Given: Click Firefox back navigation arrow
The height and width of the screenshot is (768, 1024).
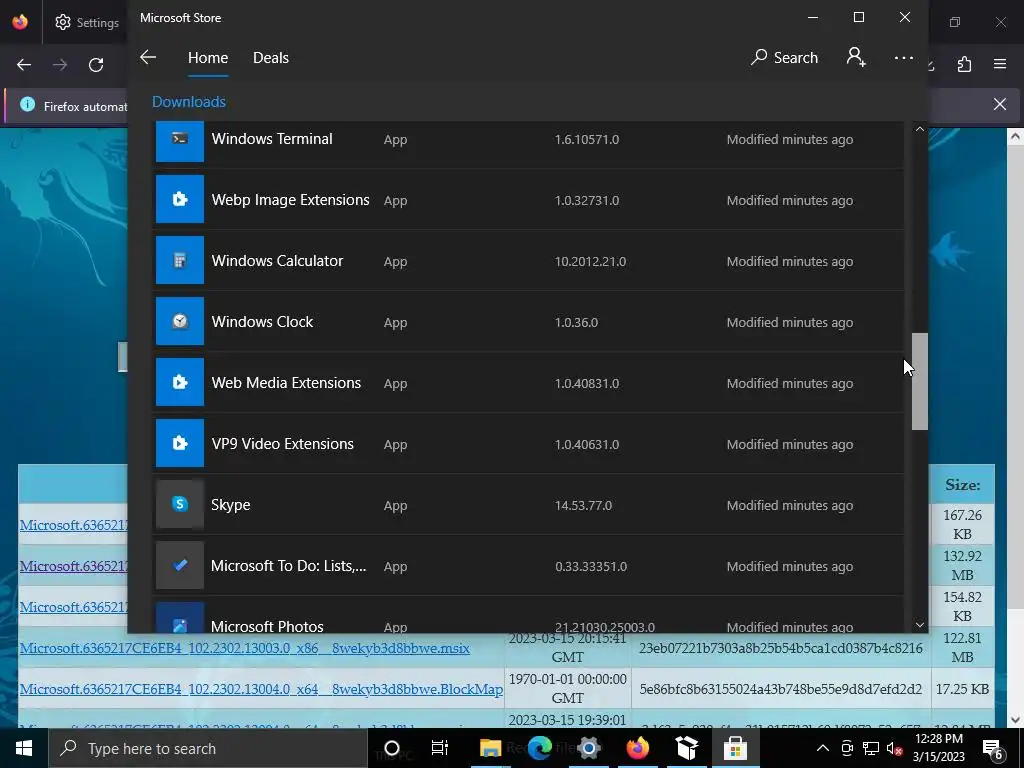Looking at the screenshot, I should (24, 65).
